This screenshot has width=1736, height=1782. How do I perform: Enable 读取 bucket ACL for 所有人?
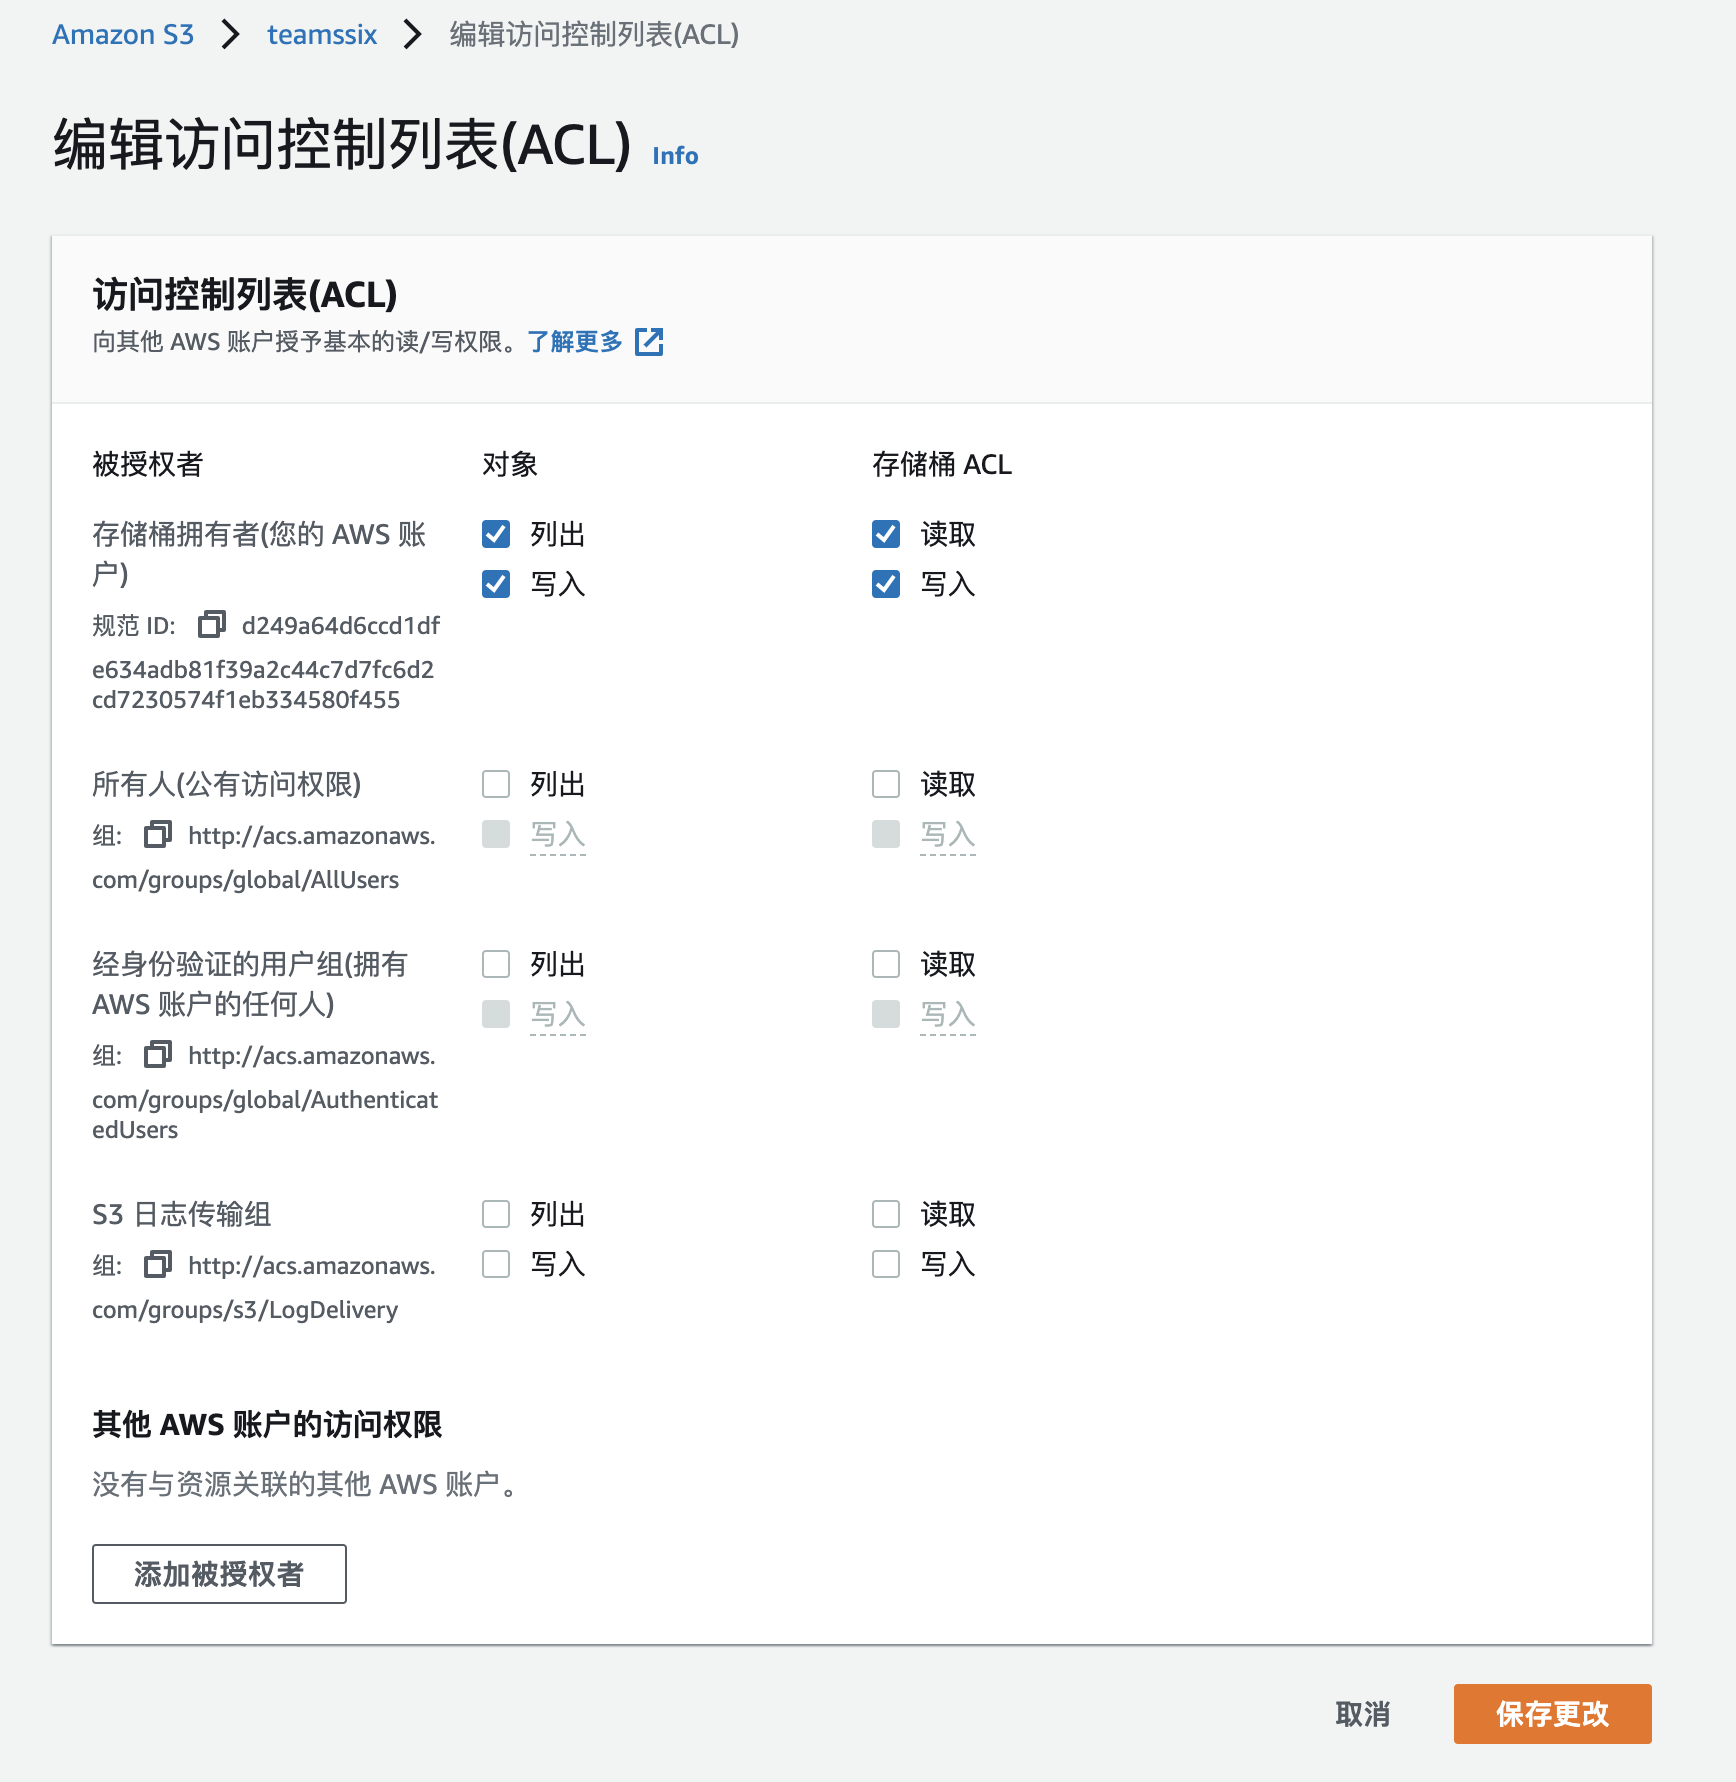(885, 784)
